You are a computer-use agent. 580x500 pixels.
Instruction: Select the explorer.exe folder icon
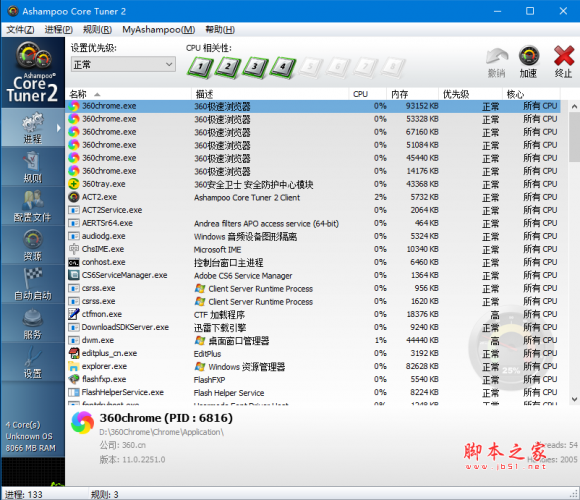coord(74,366)
